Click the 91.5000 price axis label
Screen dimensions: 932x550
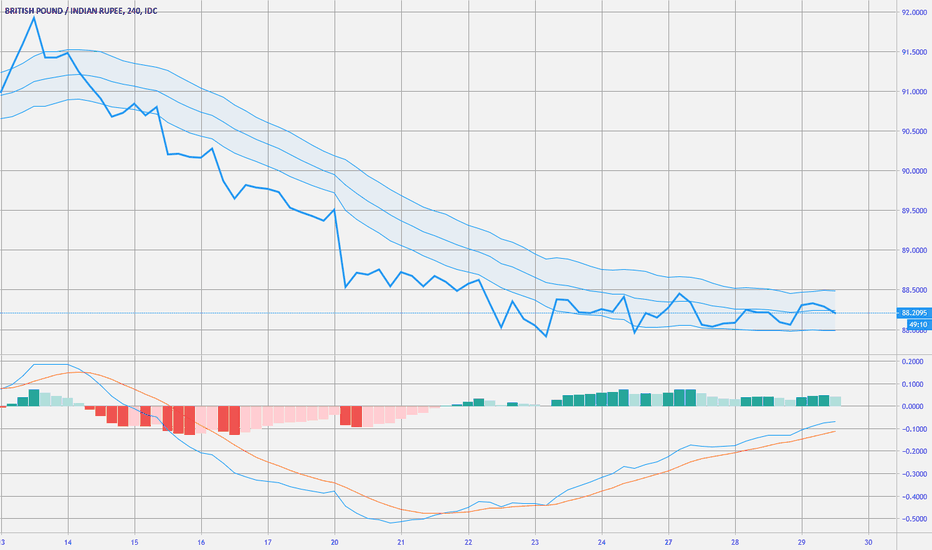[x=914, y=52]
